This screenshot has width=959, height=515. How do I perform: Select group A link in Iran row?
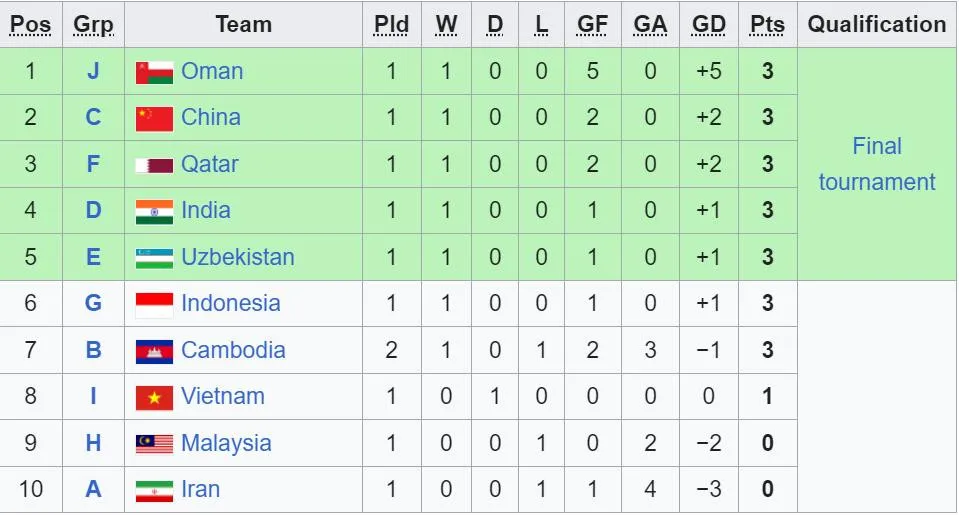(93, 490)
